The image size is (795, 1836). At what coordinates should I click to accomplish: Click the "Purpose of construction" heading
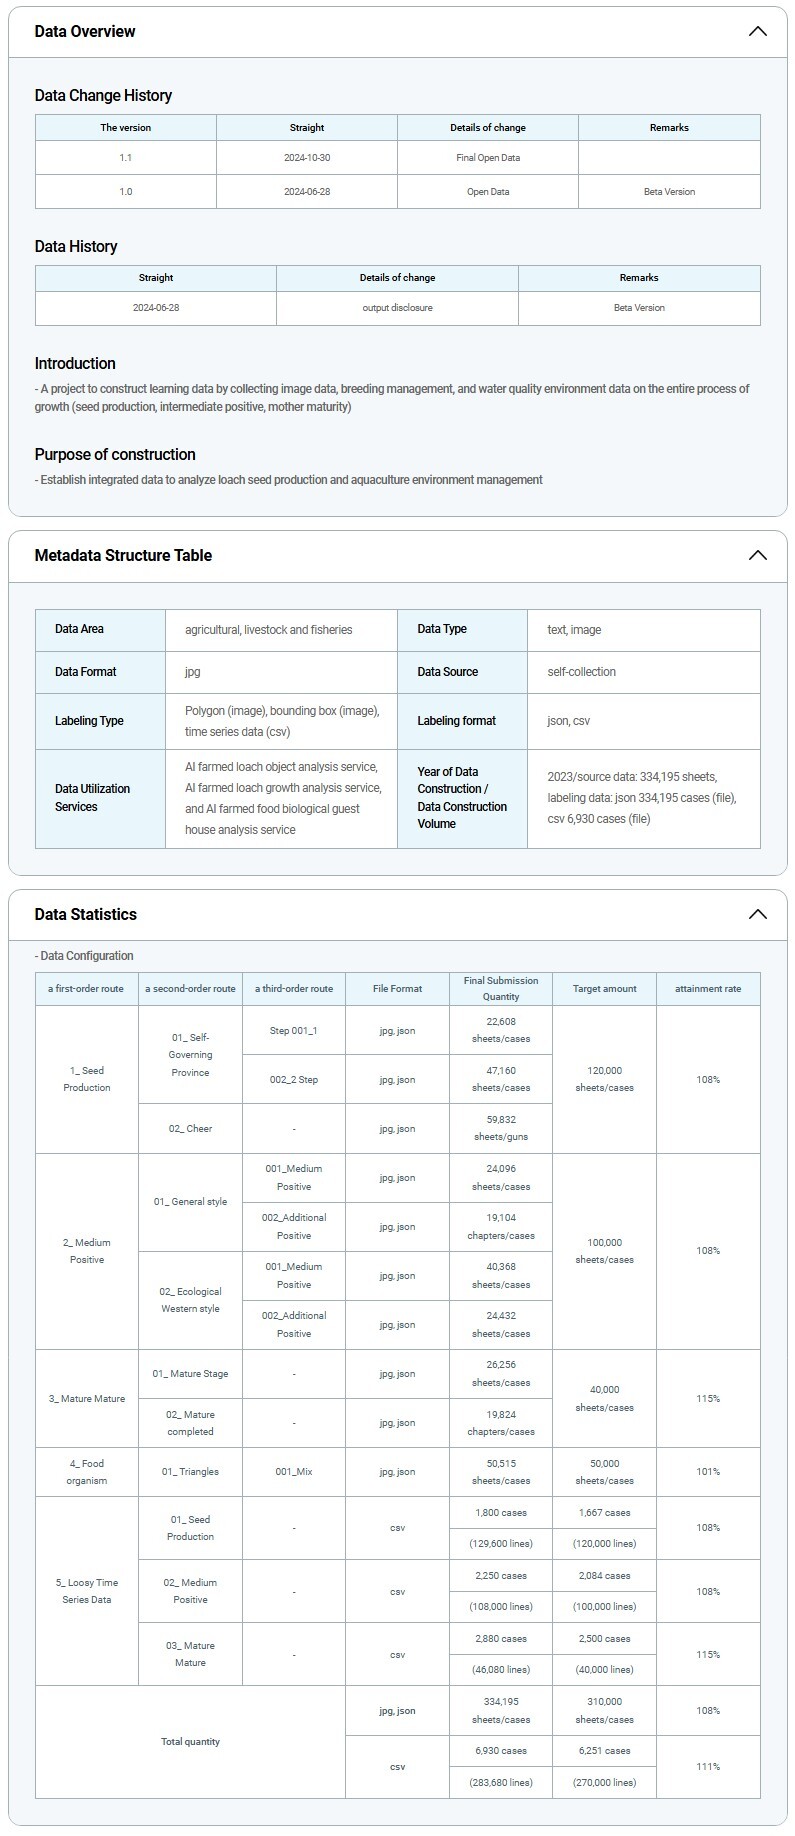115,454
